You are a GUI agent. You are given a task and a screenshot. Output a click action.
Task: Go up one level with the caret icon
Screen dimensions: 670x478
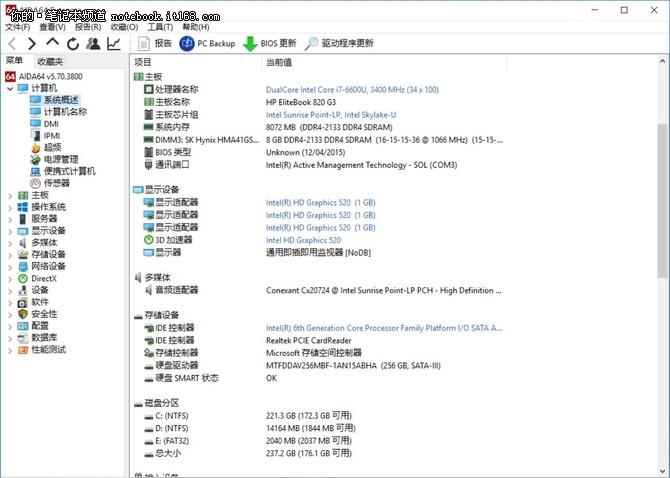pyautogui.click(x=53, y=42)
